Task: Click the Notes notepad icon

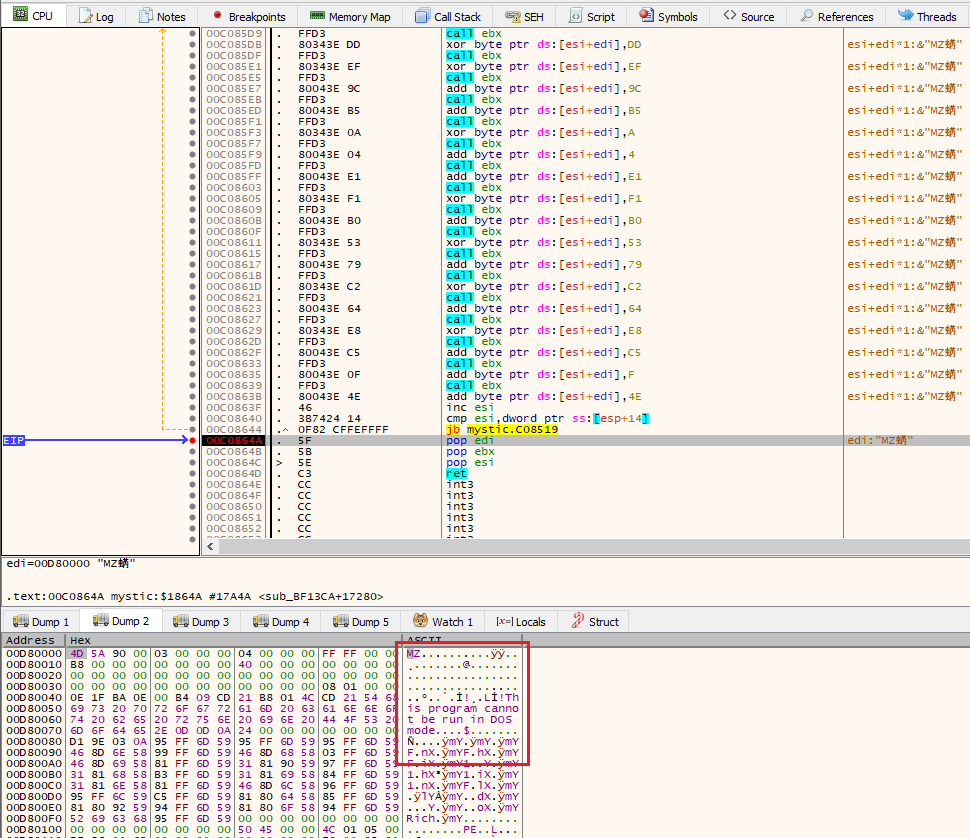Action: (x=147, y=16)
